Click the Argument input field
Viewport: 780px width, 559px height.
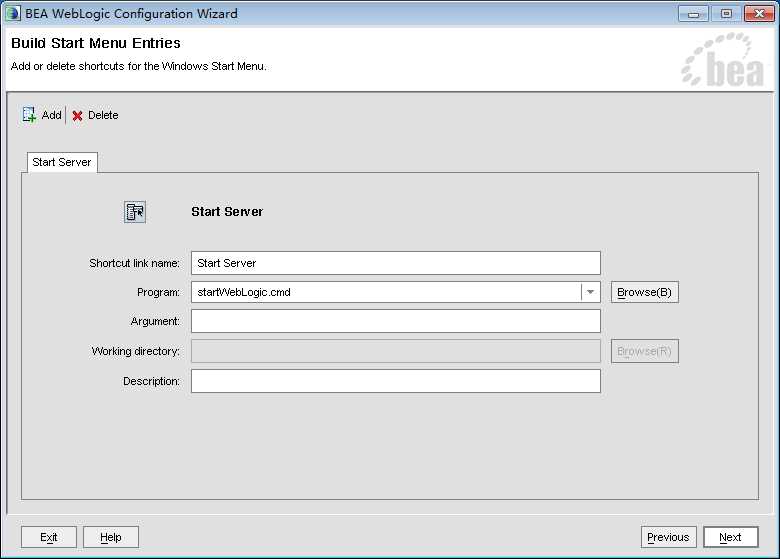pyautogui.click(x=395, y=321)
